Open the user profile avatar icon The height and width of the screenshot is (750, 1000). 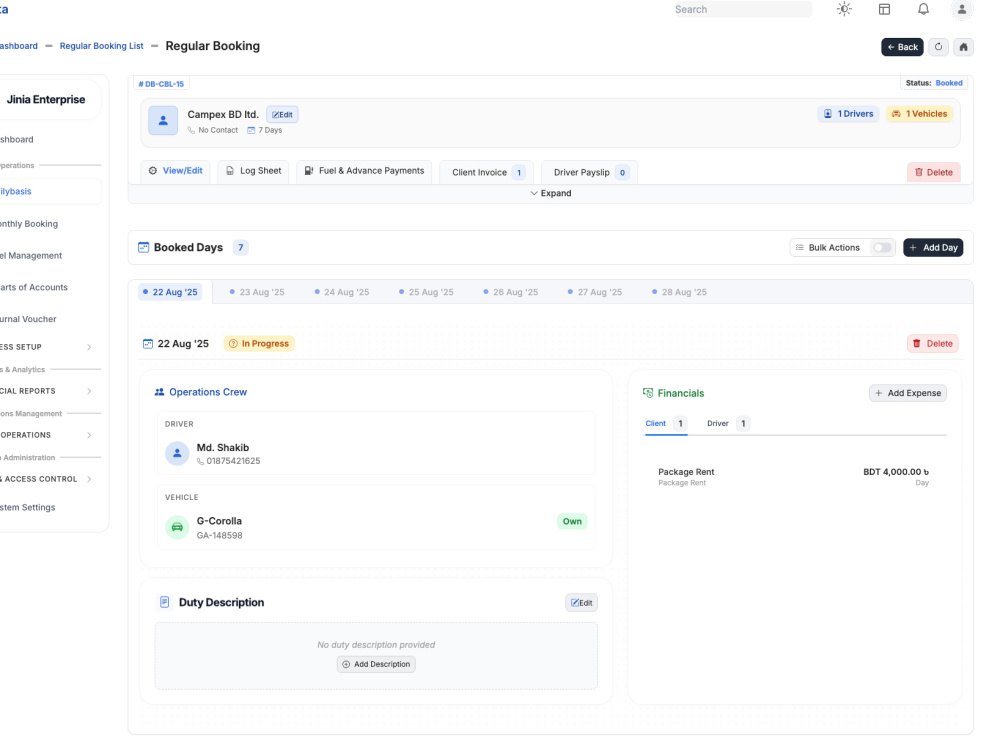point(962,10)
